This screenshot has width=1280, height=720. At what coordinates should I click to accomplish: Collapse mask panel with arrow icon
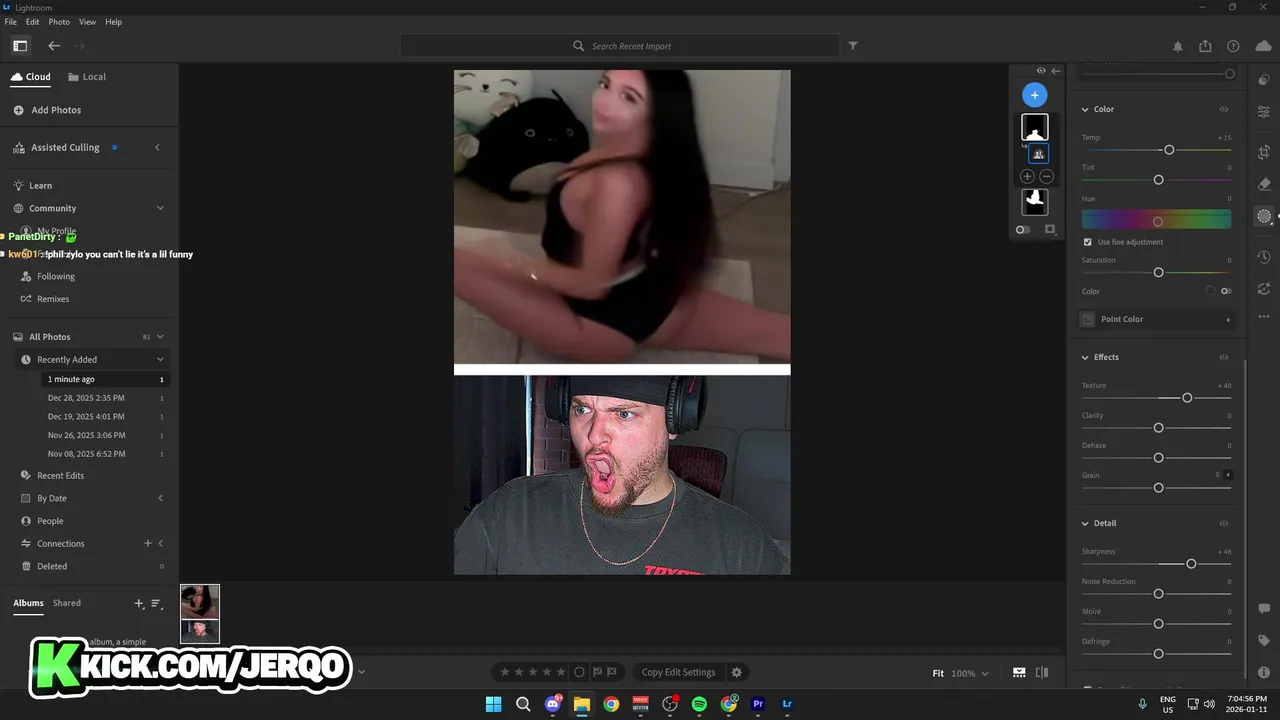(x=1055, y=71)
